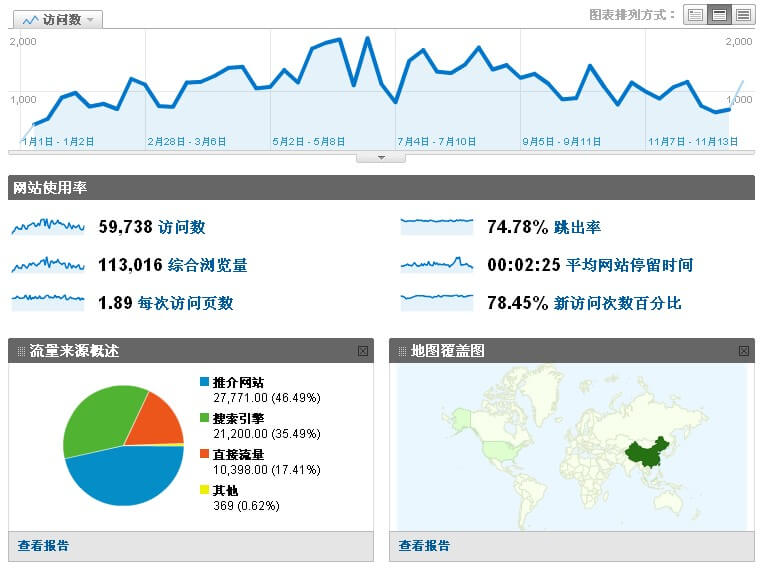The height and width of the screenshot is (569, 761).
Task: Open the 综合浏览量 report link
Action: pyautogui.click(x=207, y=265)
